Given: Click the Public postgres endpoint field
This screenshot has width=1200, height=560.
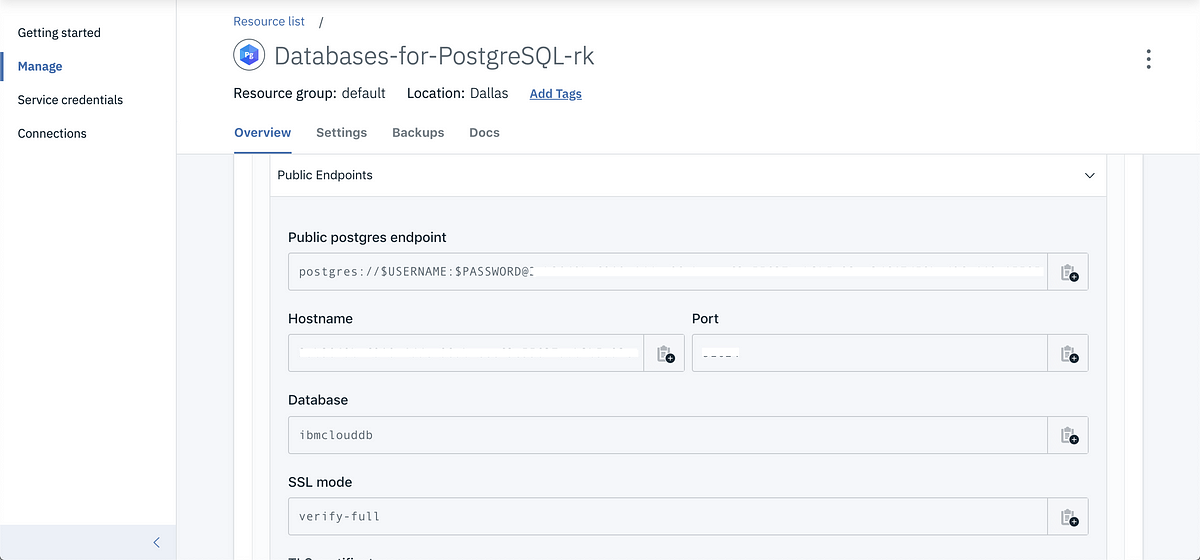Looking at the screenshot, I should pyautogui.click(x=668, y=272).
